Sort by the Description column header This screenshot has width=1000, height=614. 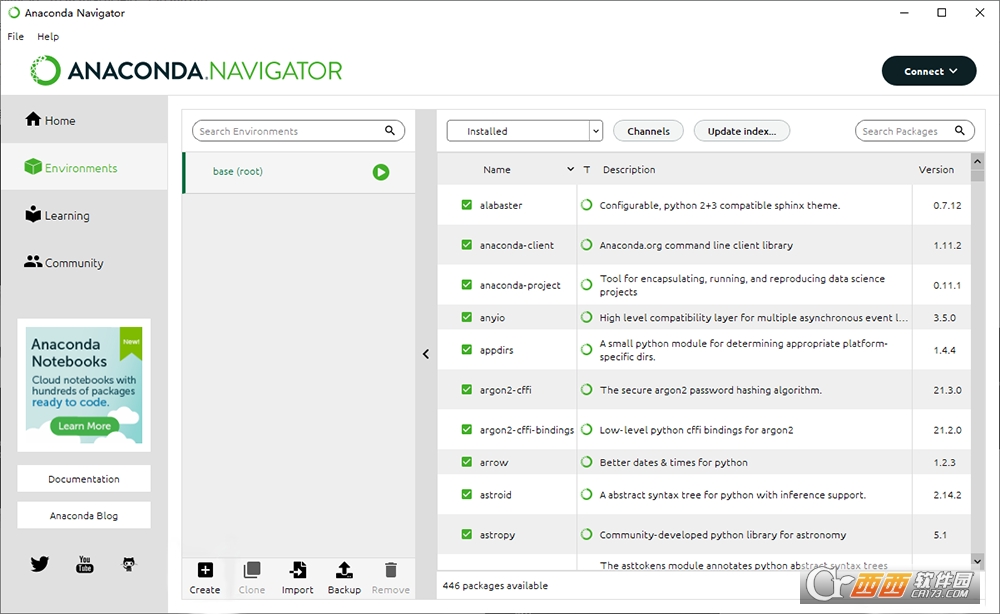coord(629,170)
